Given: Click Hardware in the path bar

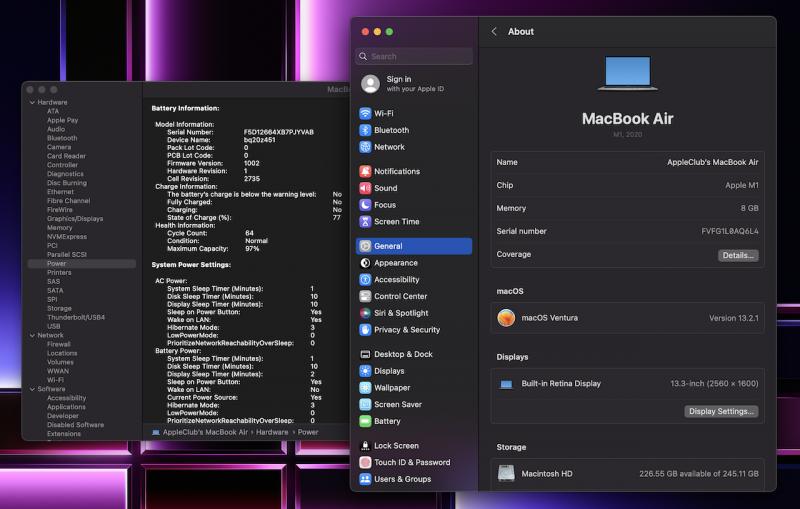Looking at the screenshot, I should coord(272,432).
